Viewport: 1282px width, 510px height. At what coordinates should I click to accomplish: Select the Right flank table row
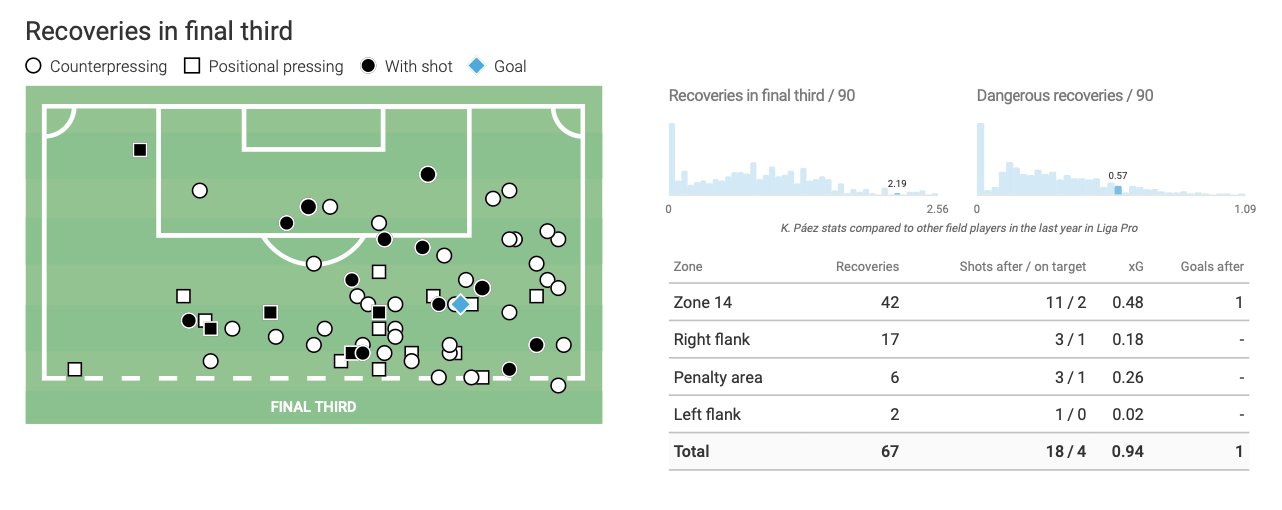pyautogui.click(x=960, y=340)
